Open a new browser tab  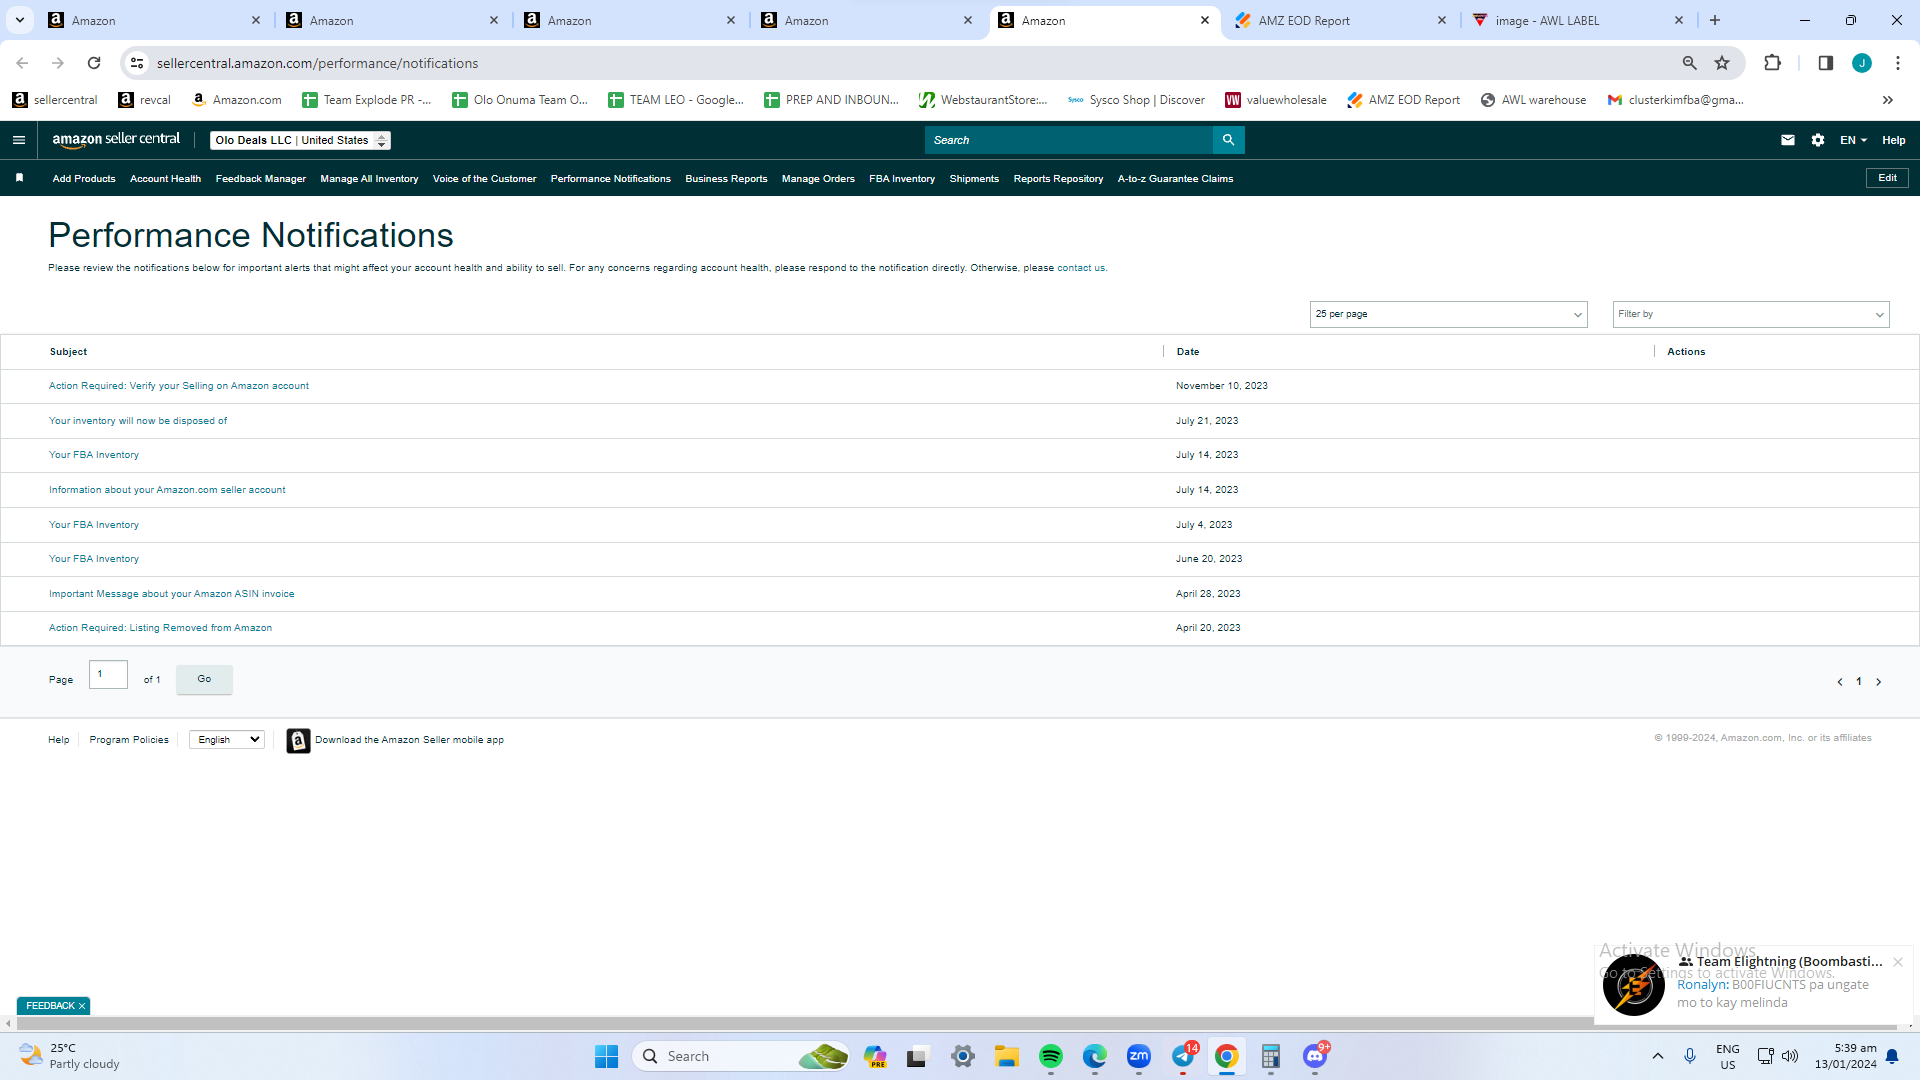1715,20
